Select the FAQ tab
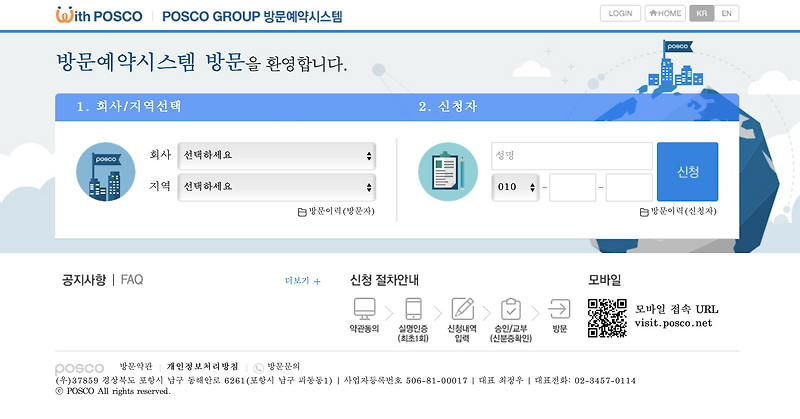 (x=132, y=280)
